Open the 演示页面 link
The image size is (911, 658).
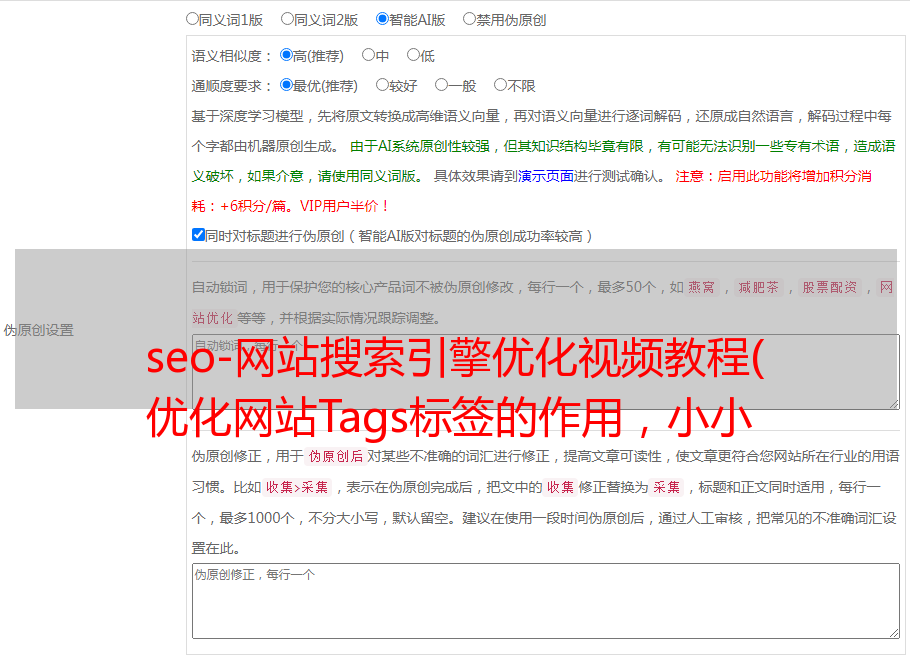(x=546, y=176)
